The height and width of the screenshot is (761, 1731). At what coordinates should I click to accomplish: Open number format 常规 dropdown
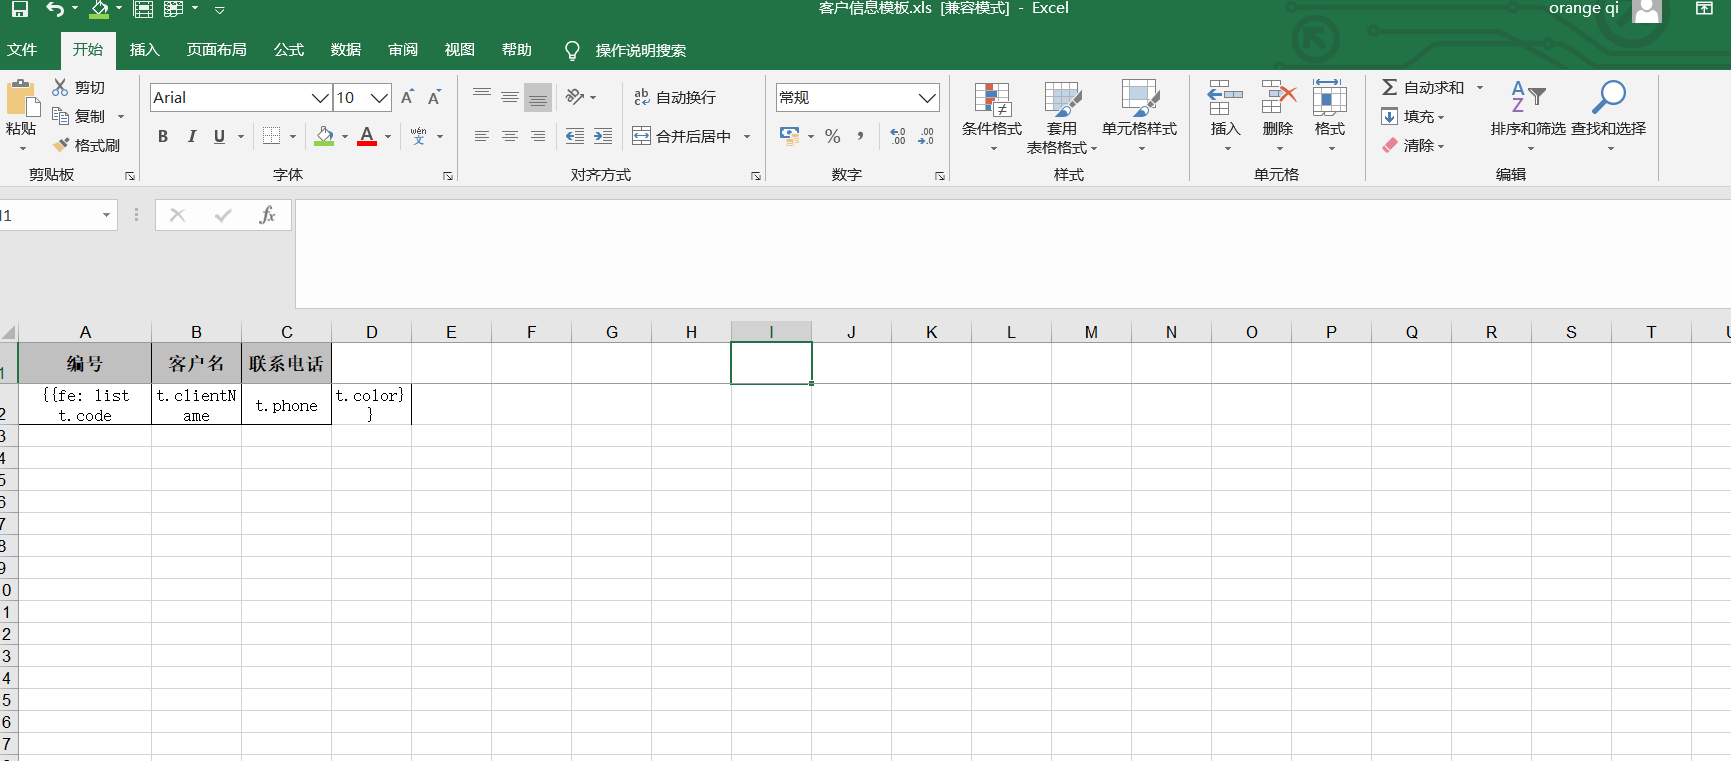pyautogui.click(x=927, y=97)
